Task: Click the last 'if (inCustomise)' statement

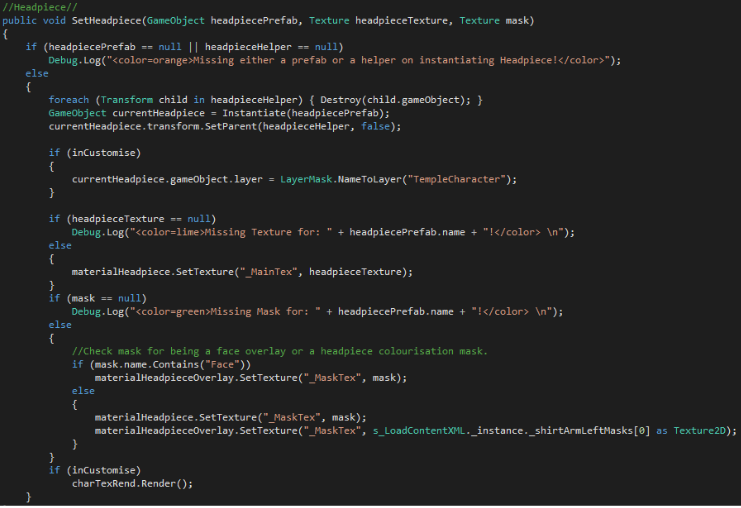Action: [x=95, y=470]
